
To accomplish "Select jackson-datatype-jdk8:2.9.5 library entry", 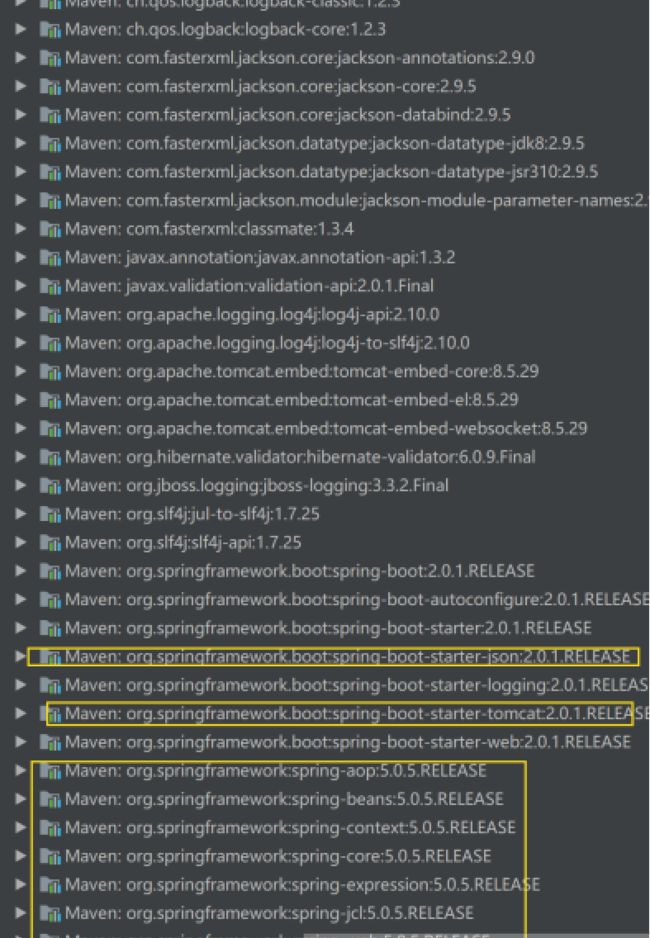I will coord(325,144).
